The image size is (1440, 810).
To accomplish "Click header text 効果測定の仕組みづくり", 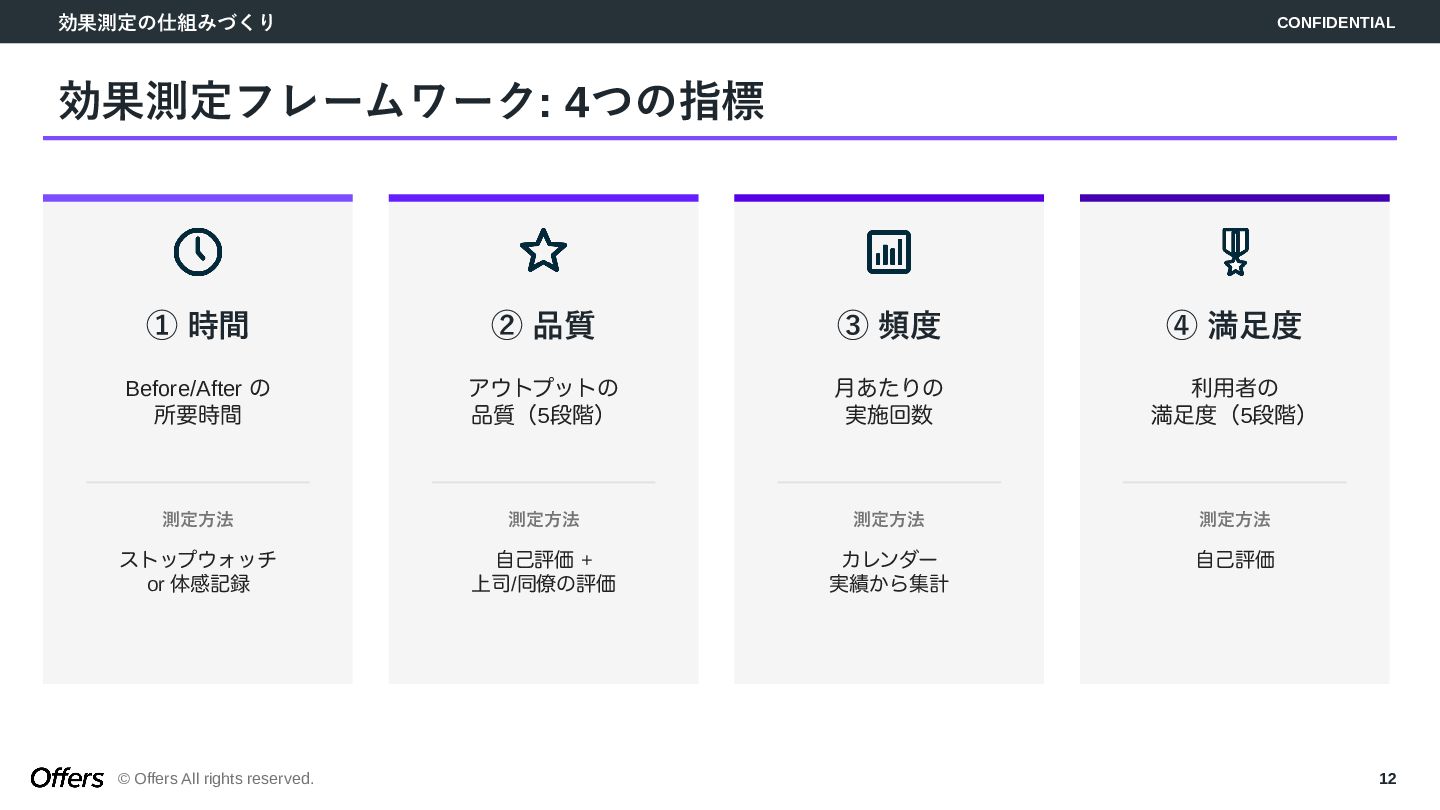I will [x=166, y=22].
